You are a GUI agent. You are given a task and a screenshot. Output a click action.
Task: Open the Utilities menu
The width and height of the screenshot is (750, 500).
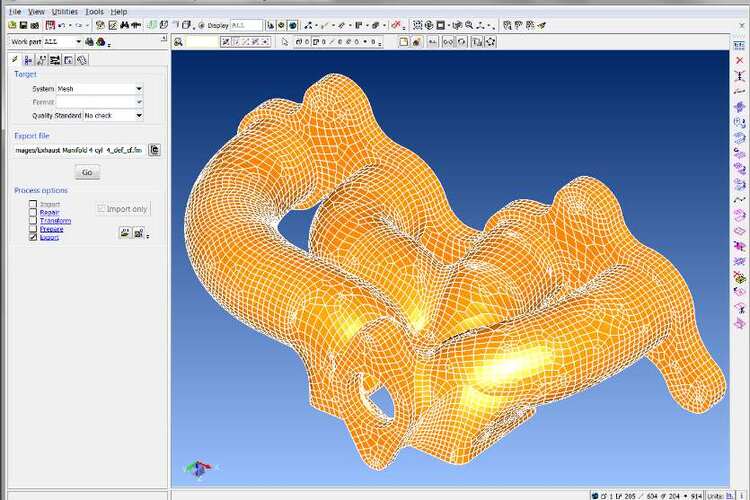(64, 11)
